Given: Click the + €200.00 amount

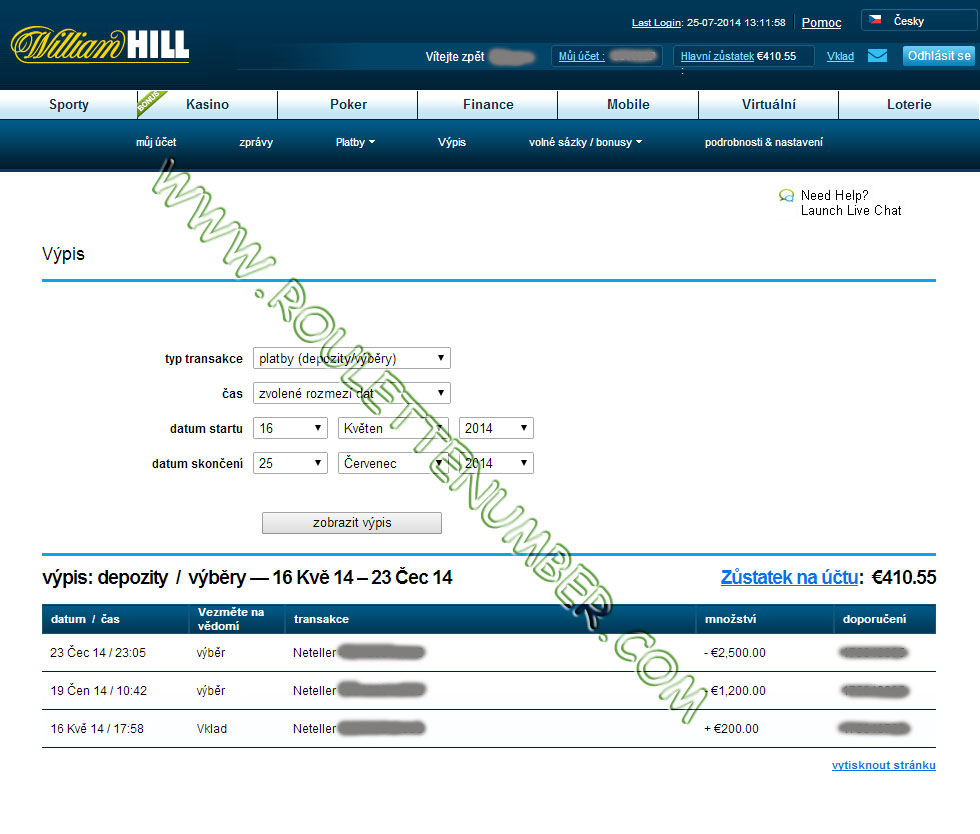Looking at the screenshot, I should pos(731,729).
